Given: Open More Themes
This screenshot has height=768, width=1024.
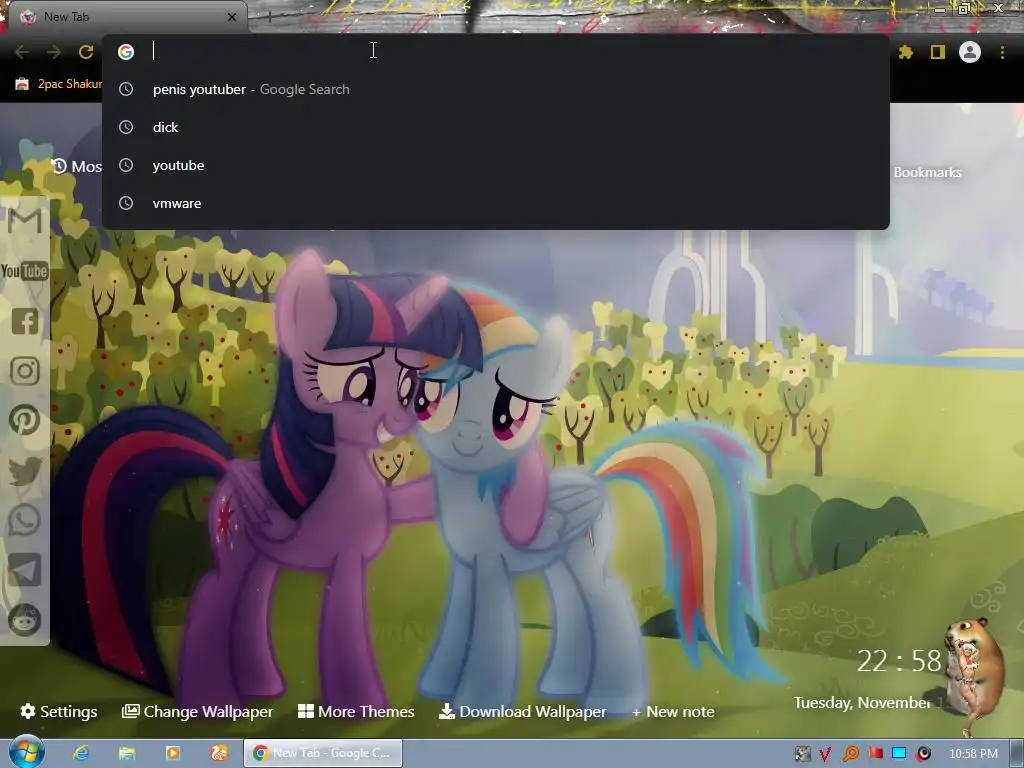Looking at the screenshot, I should 356,711.
